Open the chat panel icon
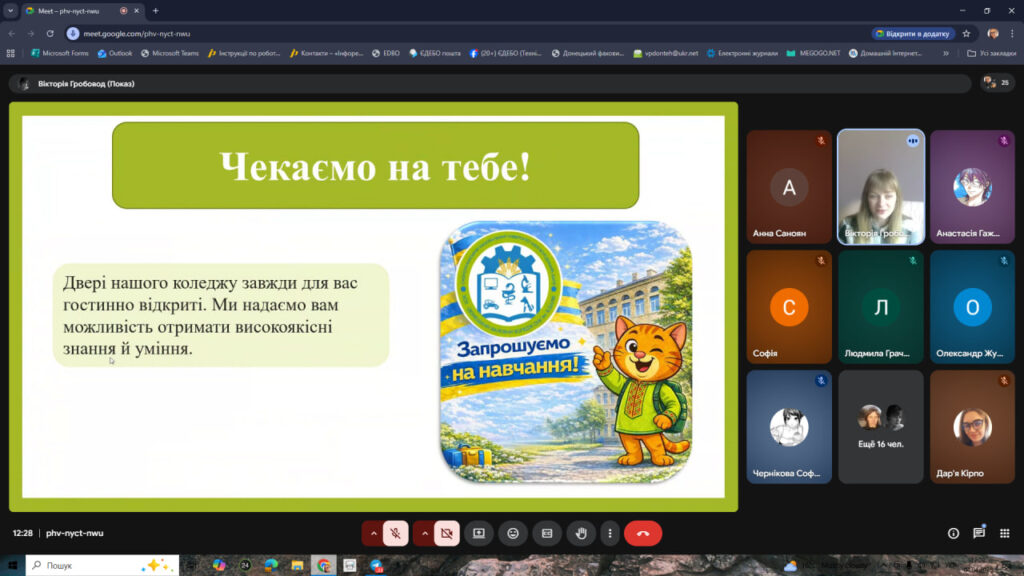 tap(979, 533)
